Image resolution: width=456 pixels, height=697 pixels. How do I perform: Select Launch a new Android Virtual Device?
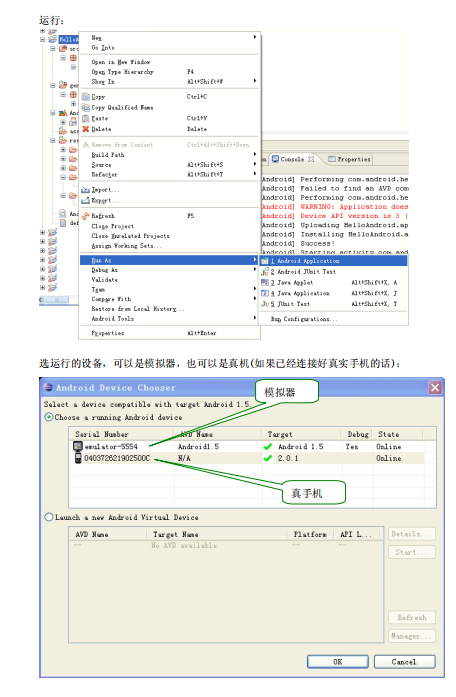[x=49, y=517]
